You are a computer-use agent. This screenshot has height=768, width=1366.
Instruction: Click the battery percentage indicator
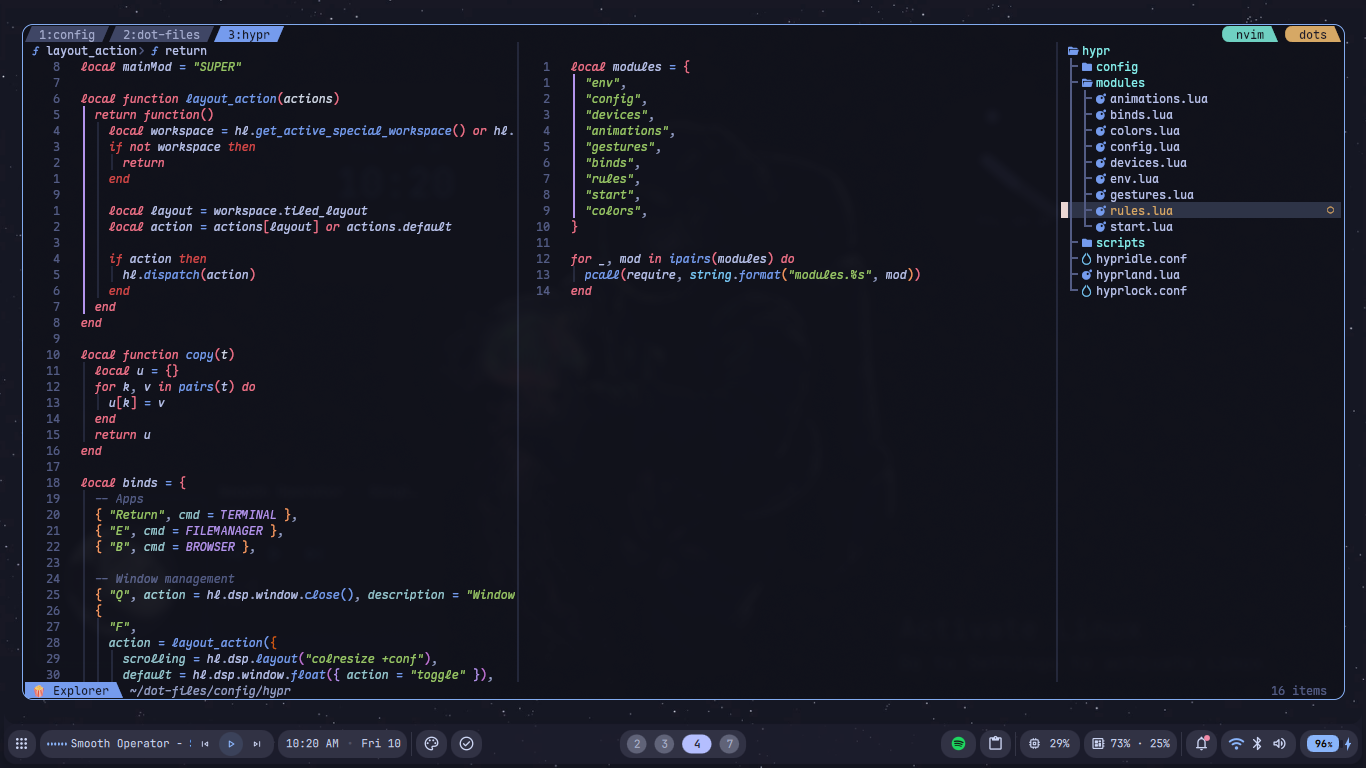pos(1323,744)
